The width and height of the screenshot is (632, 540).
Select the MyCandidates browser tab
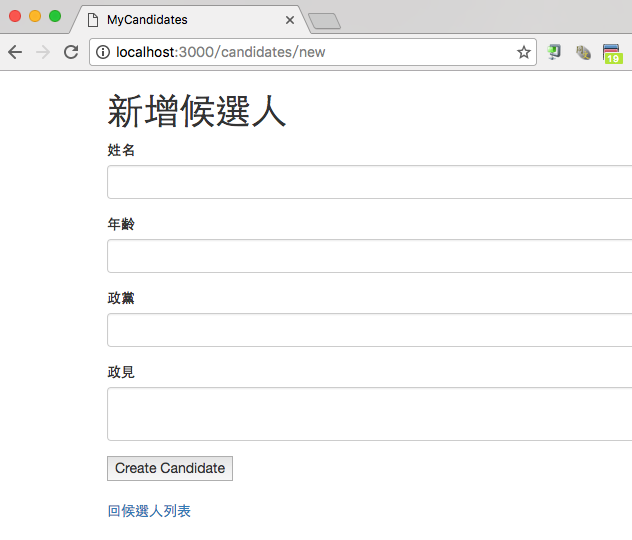pyautogui.click(x=189, y=20)
